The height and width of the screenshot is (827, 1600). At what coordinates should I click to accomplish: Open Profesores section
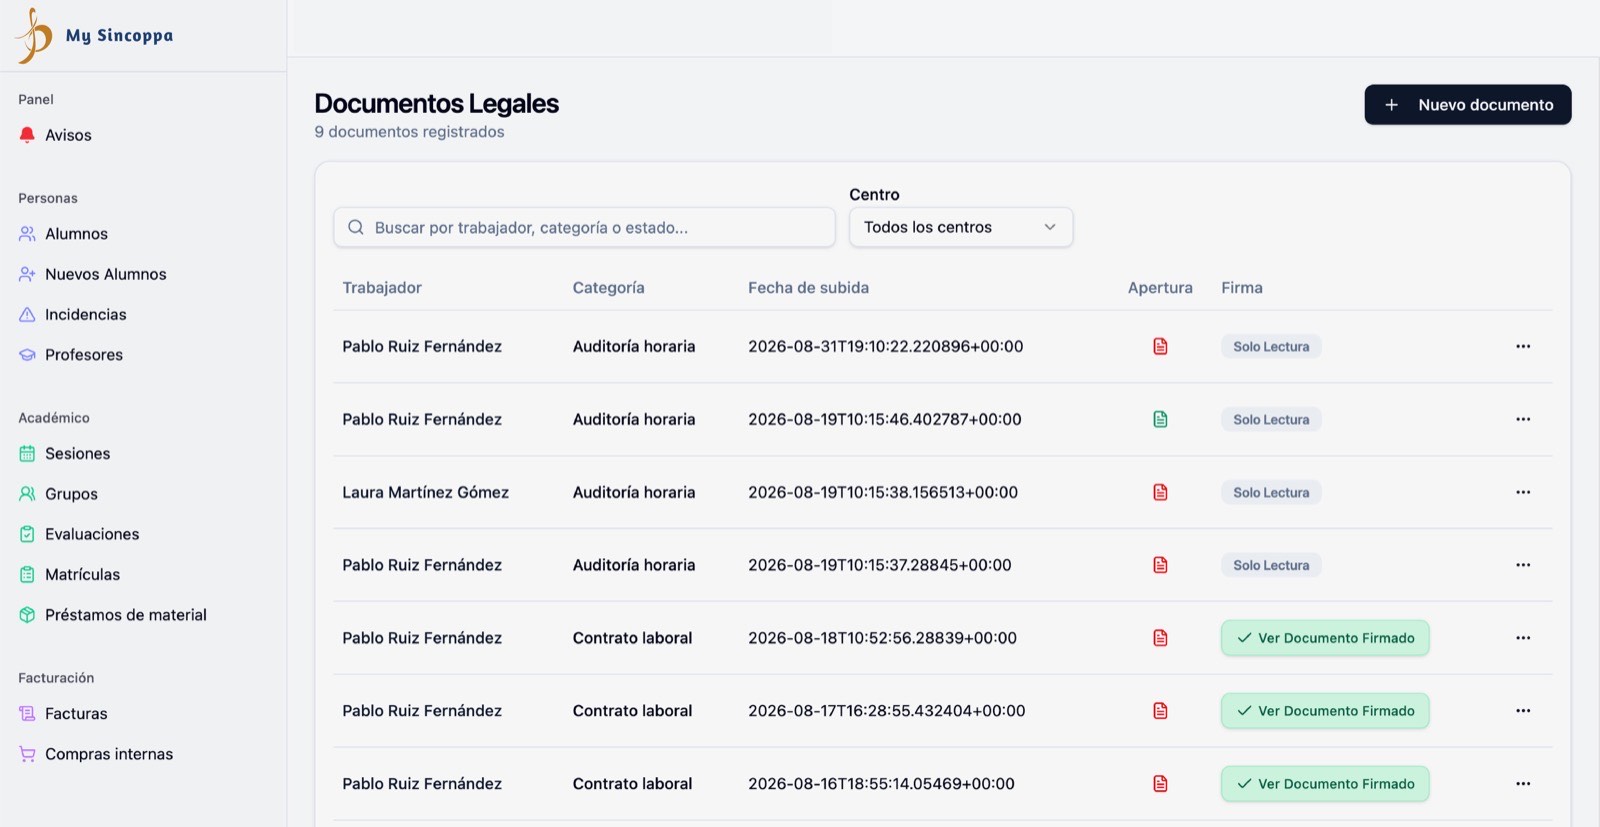(x=84, y=355)
